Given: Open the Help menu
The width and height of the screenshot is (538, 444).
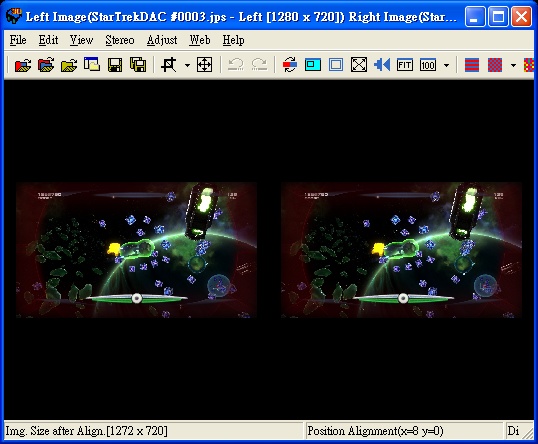Looking at the screenshot, I should [233, 40].
